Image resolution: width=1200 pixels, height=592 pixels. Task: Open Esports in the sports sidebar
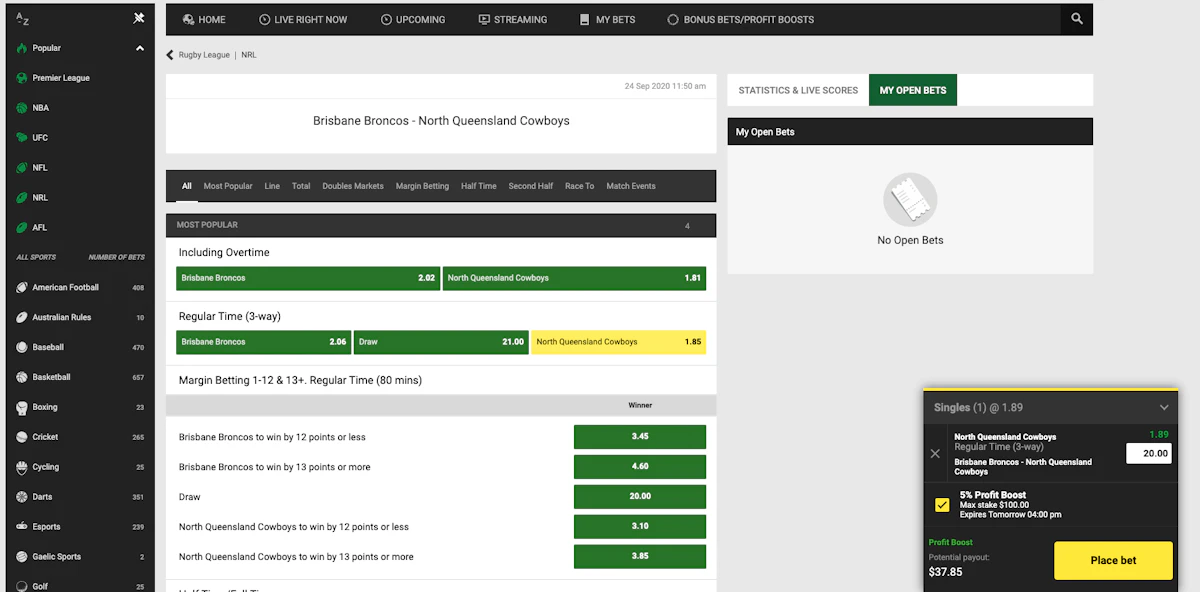[x=45, y=527]
